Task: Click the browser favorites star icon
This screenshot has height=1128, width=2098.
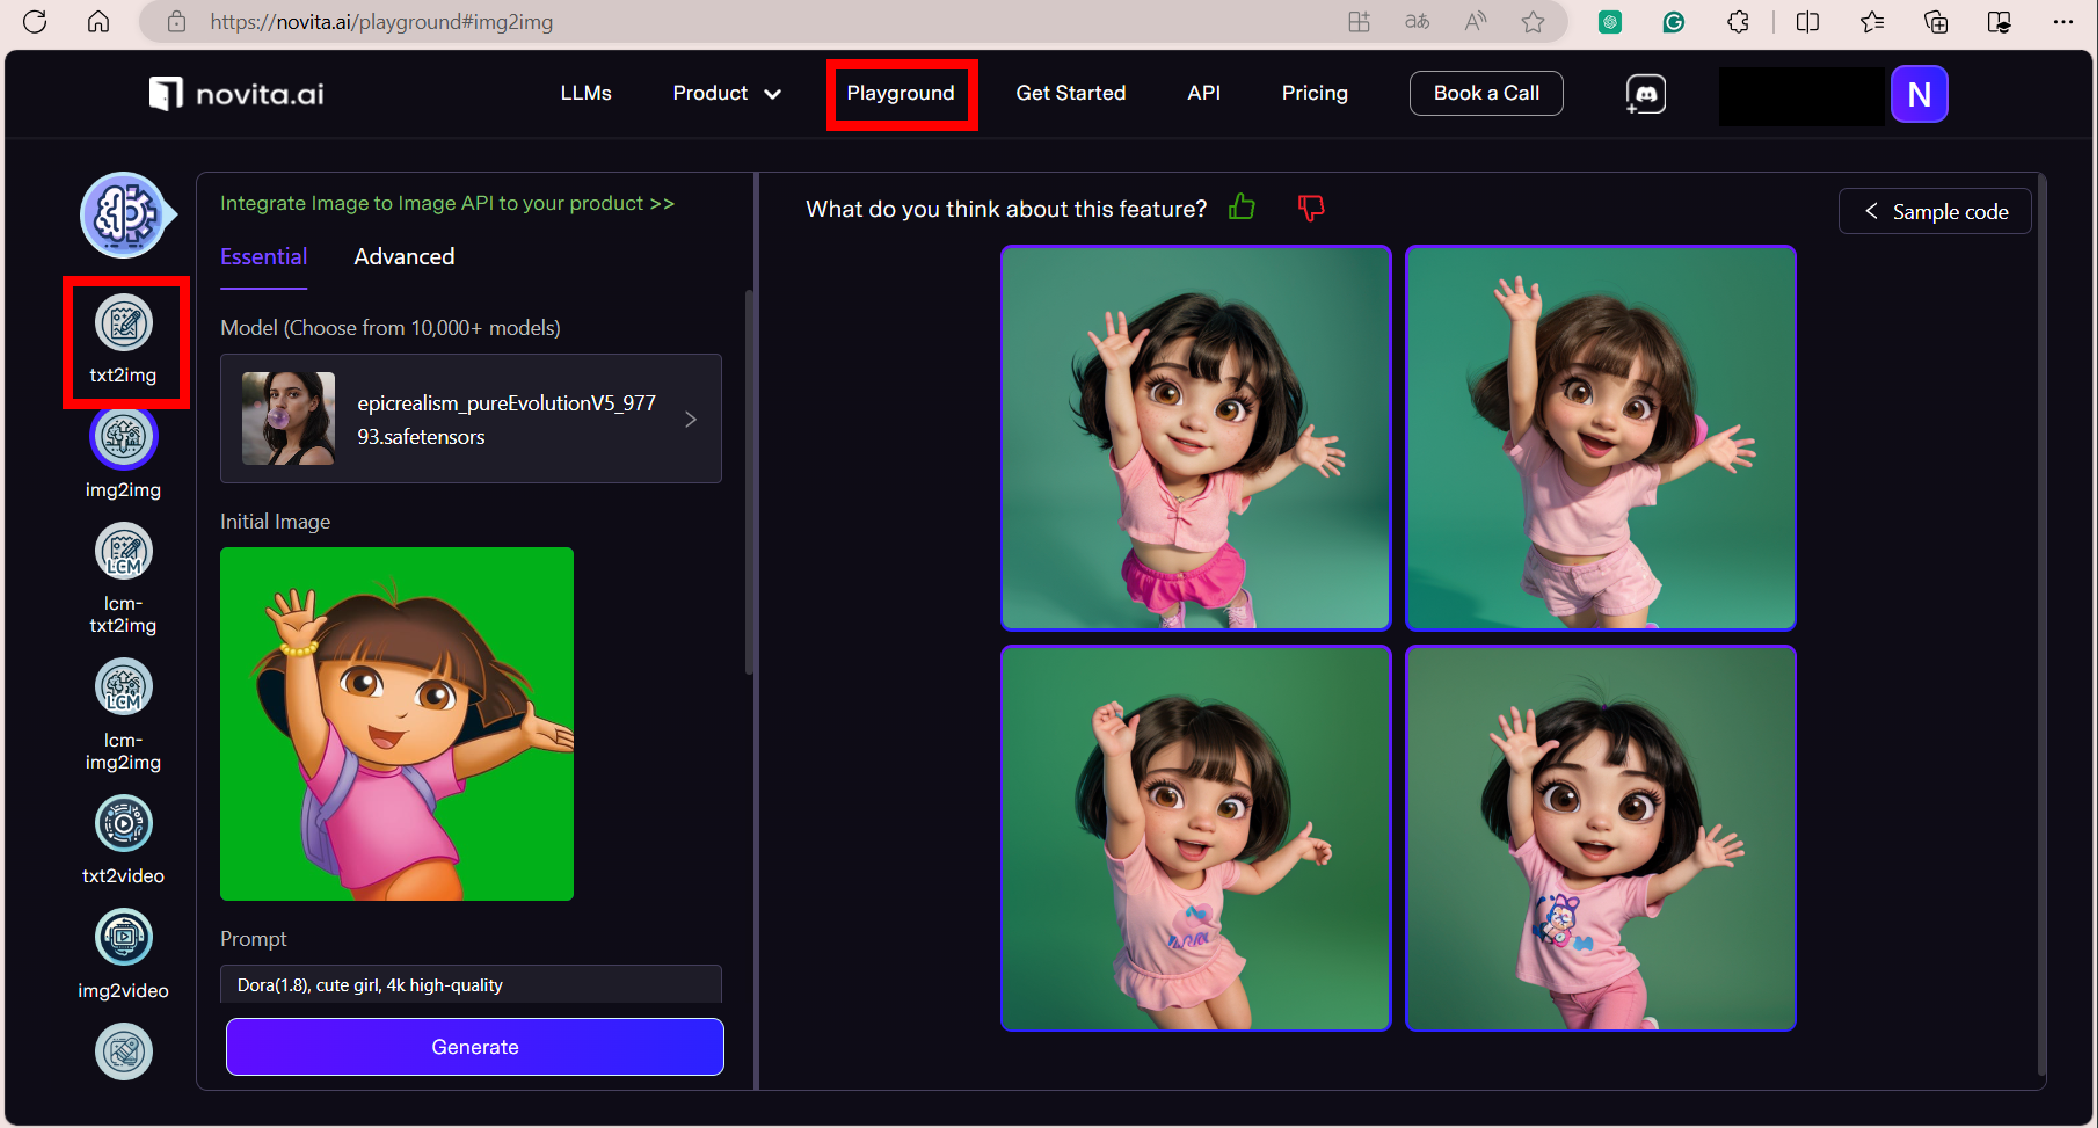Action: coord(1532,22)
